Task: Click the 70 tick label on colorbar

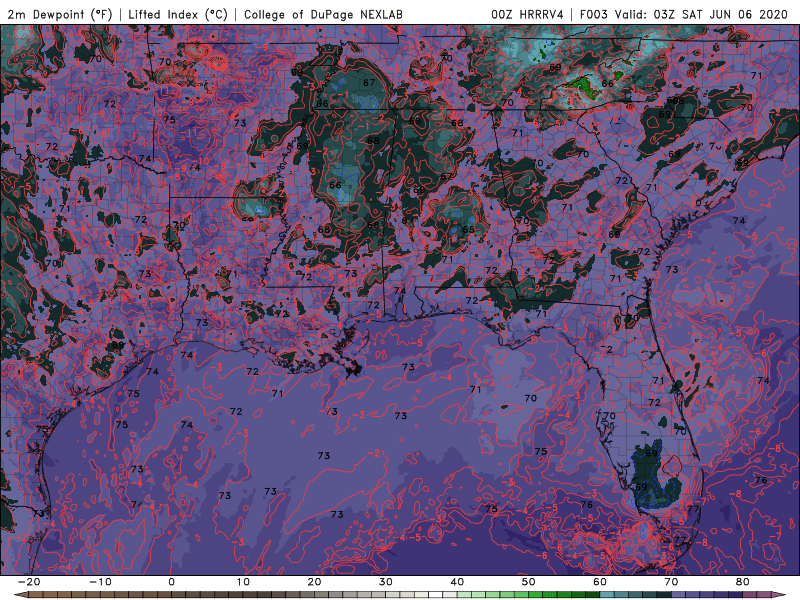Action: tap(671, 582)
